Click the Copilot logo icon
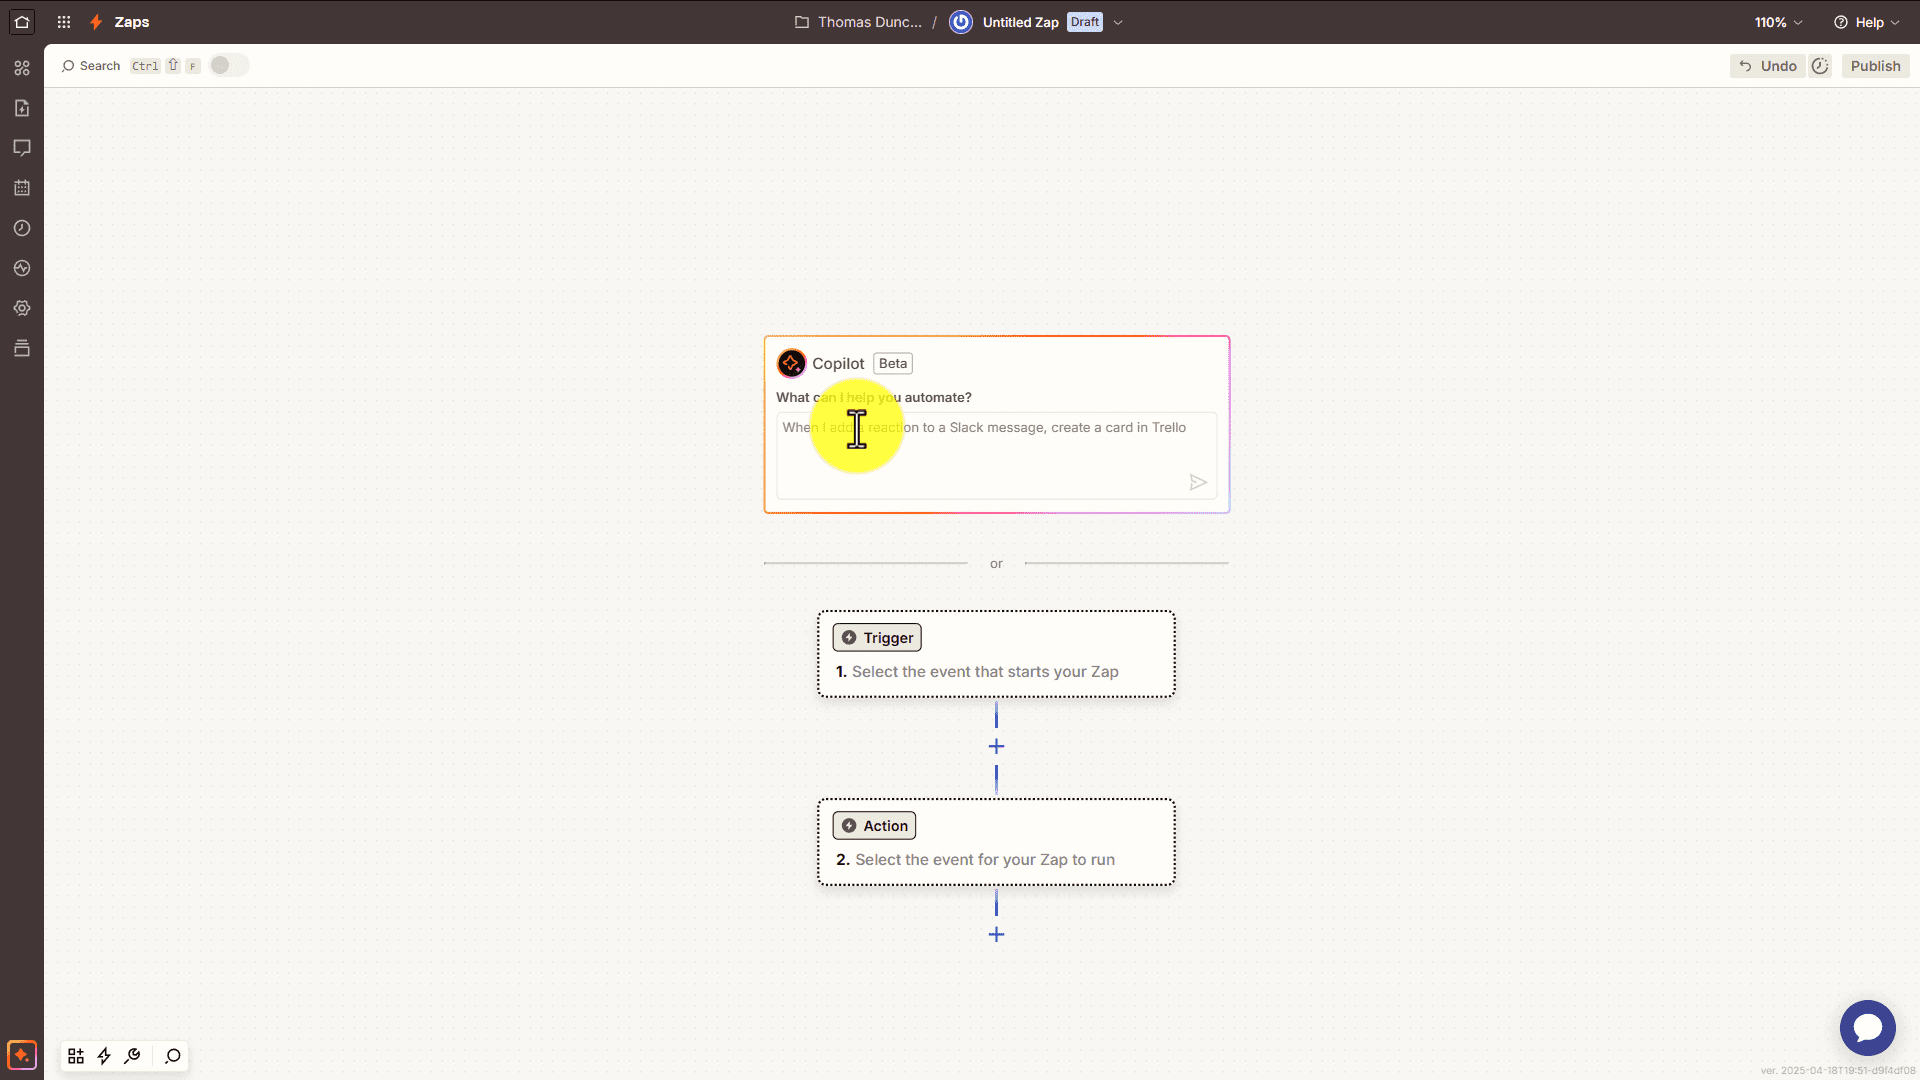The height and width of the screenshot is (1080, 1920). tap(792, 363)
